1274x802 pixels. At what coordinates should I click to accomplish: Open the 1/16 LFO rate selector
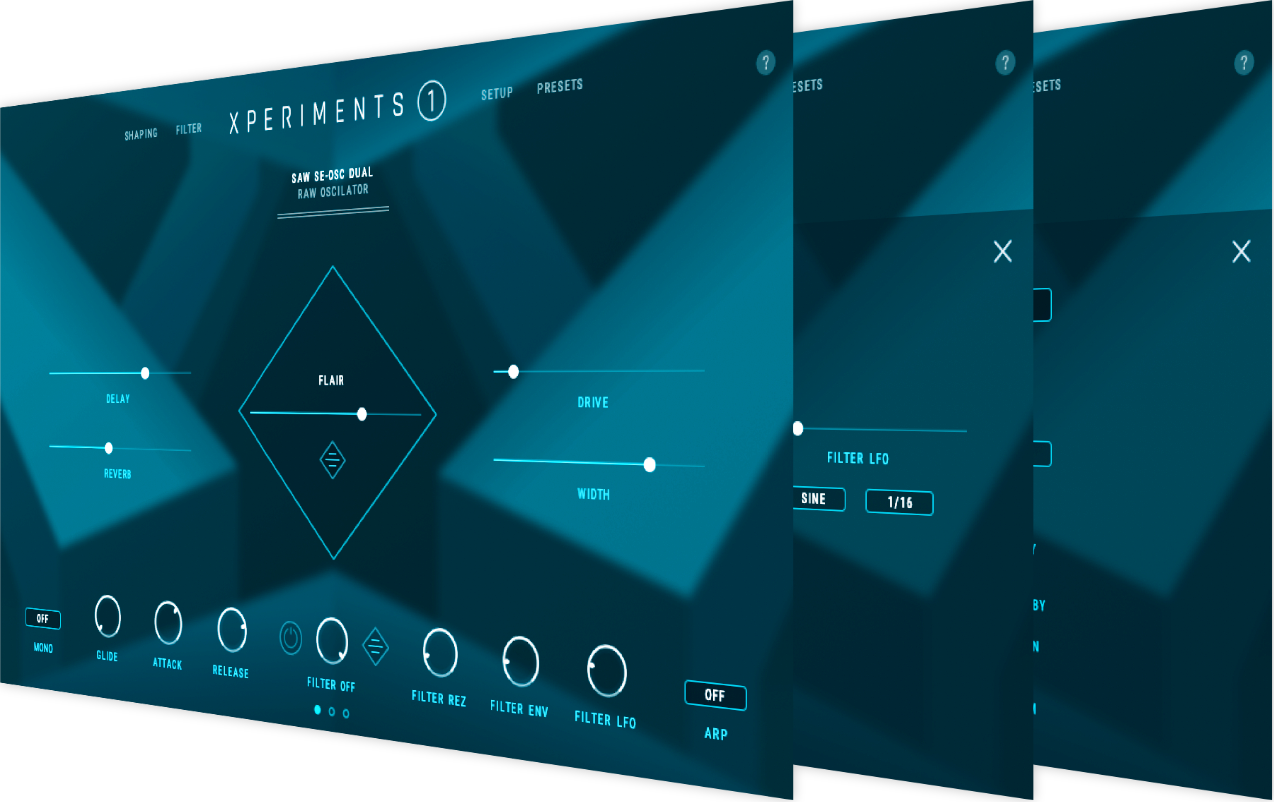900,502
